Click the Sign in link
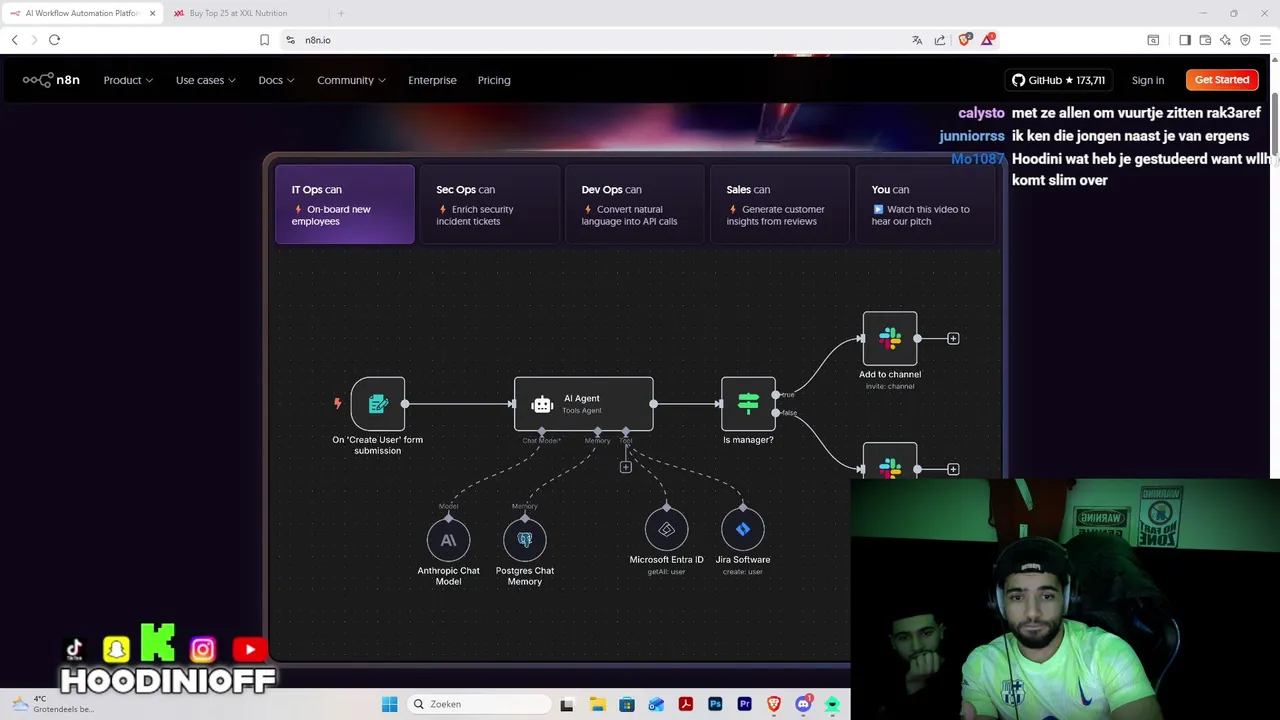The width and height of the screenshot is (1280, 720). click(1148, 80)
